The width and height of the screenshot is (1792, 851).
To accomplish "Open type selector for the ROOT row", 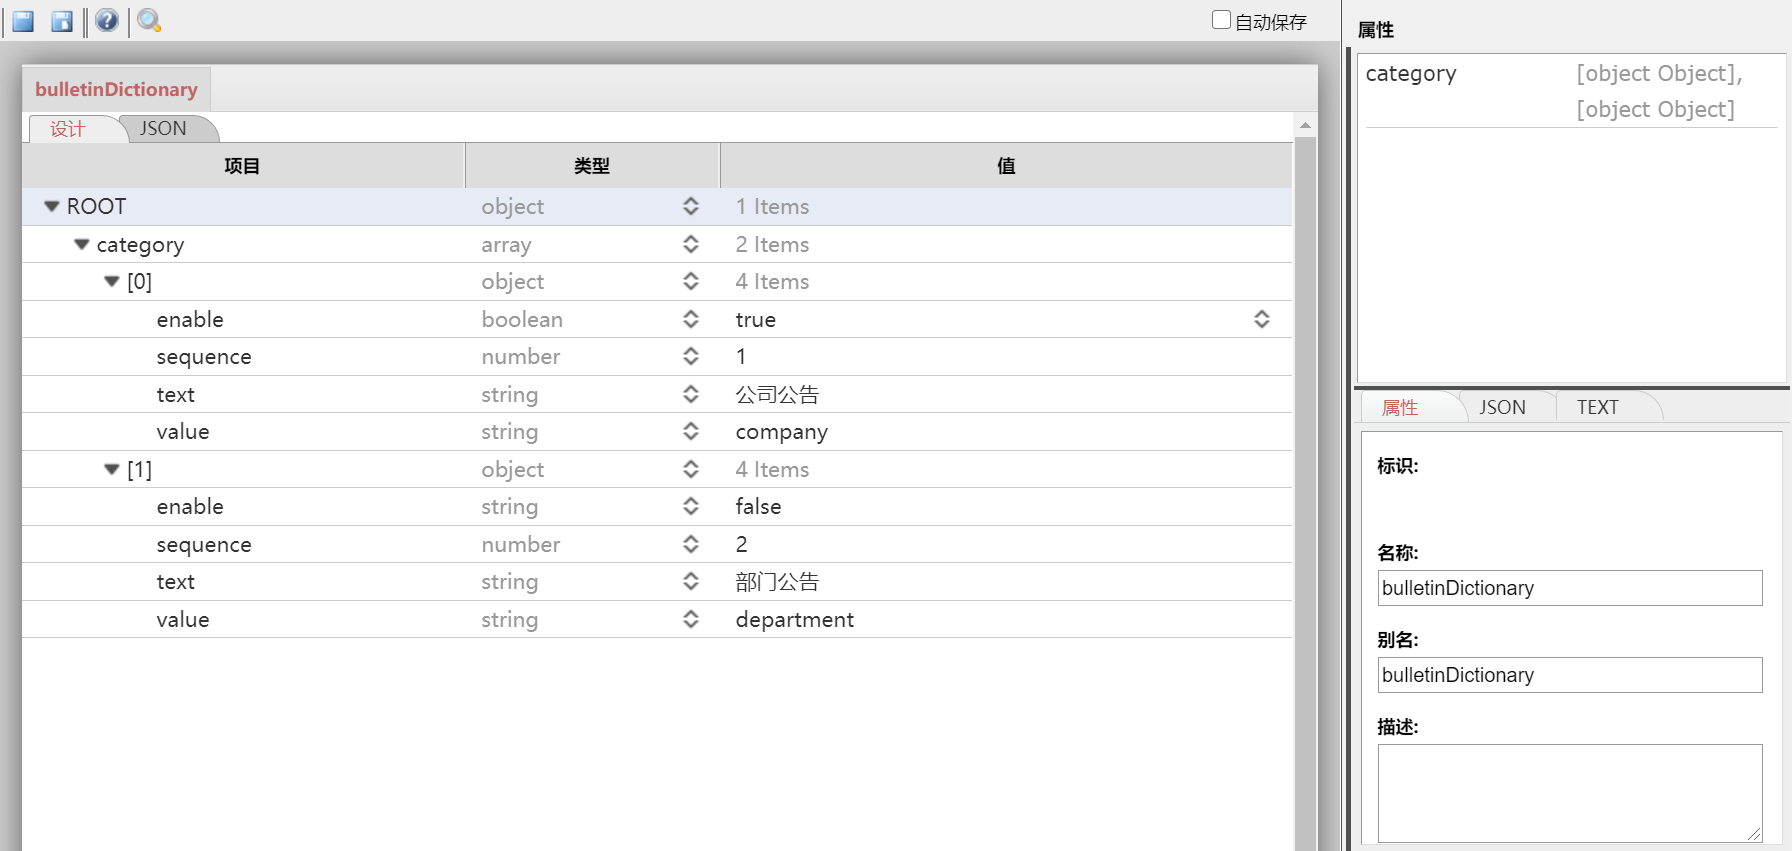I will click(x=690, y=206).
